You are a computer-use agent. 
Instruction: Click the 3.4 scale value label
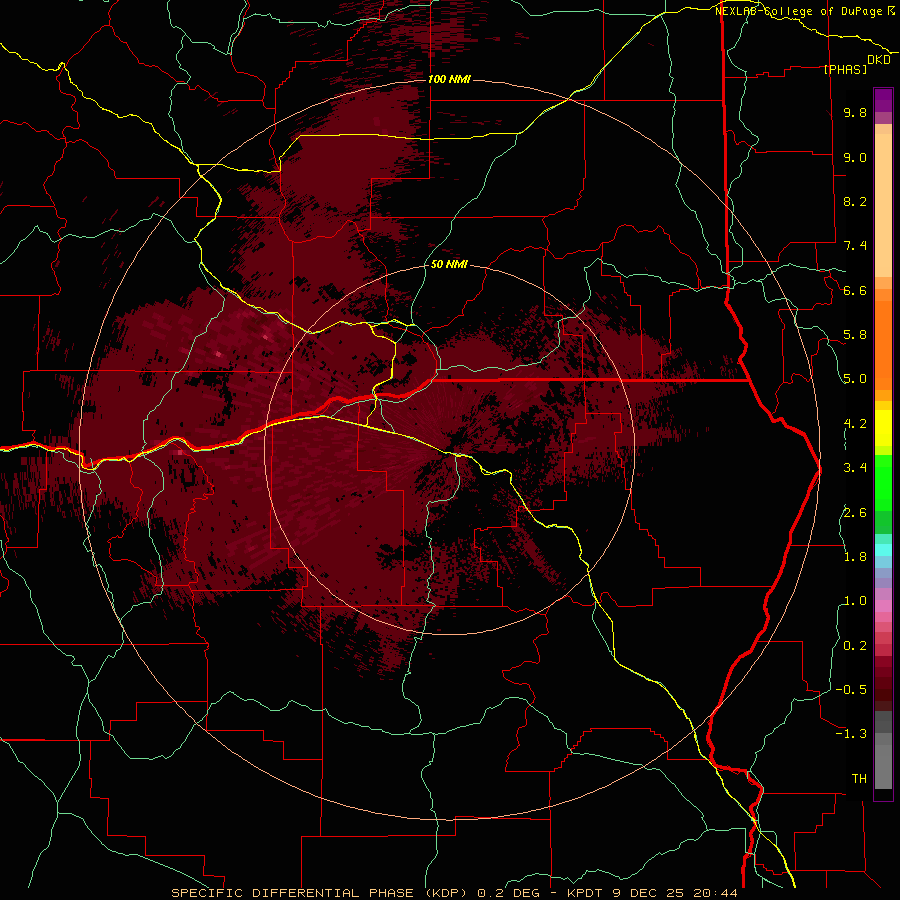pos(855,468)
